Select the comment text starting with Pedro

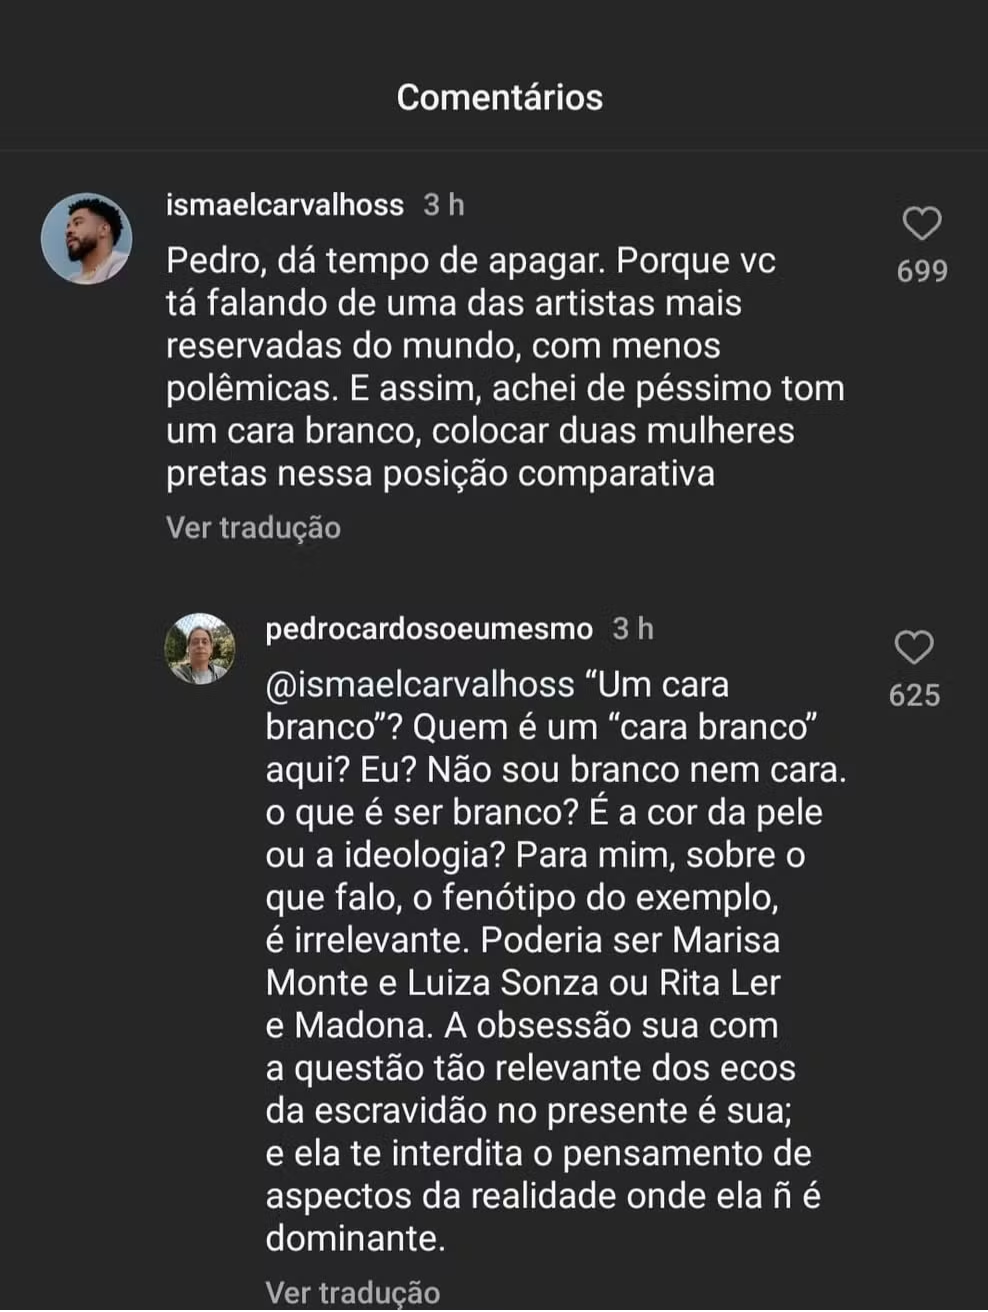point(505,366)
